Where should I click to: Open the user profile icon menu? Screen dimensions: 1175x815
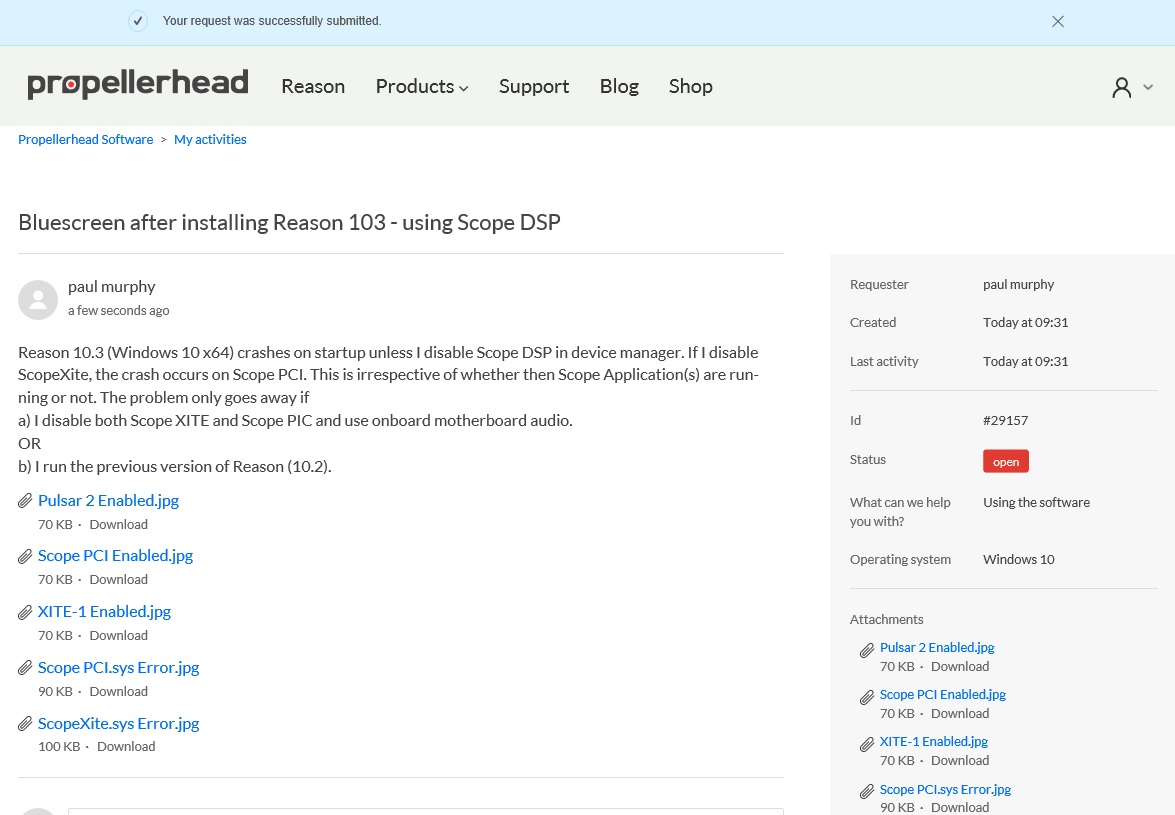pyautogui.click(x=1122, y=88)
